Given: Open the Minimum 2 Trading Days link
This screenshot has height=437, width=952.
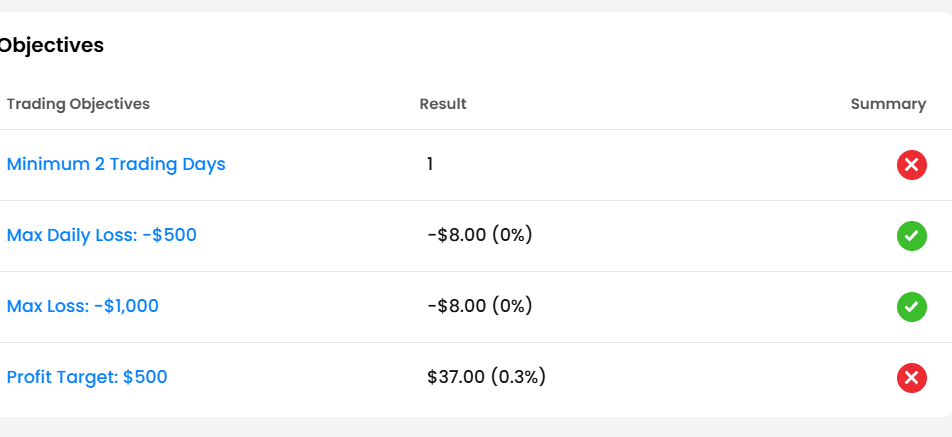Looking at the screenshot, I should (116, 164).
